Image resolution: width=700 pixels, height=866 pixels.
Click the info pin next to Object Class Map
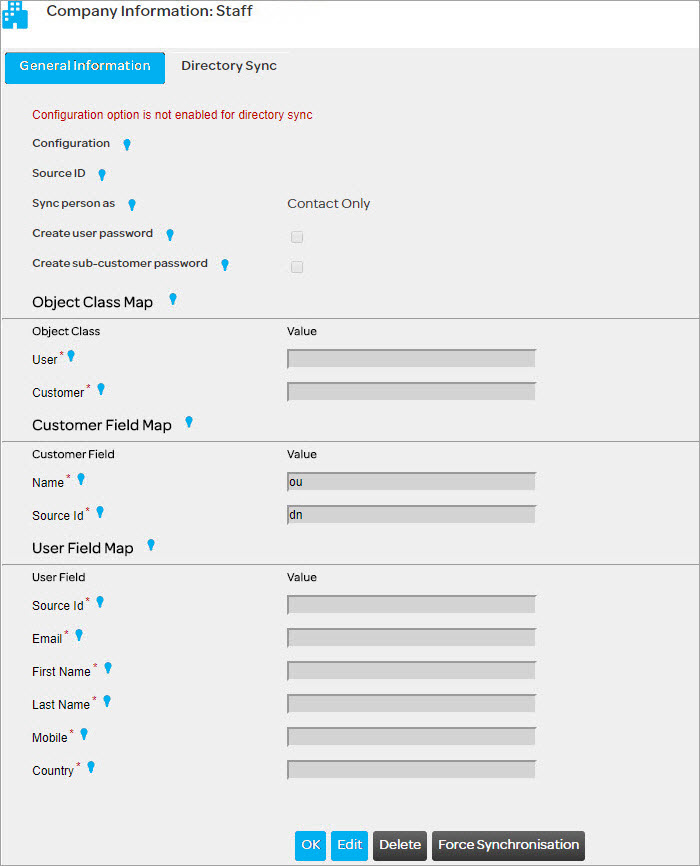(x=173, y=298)
